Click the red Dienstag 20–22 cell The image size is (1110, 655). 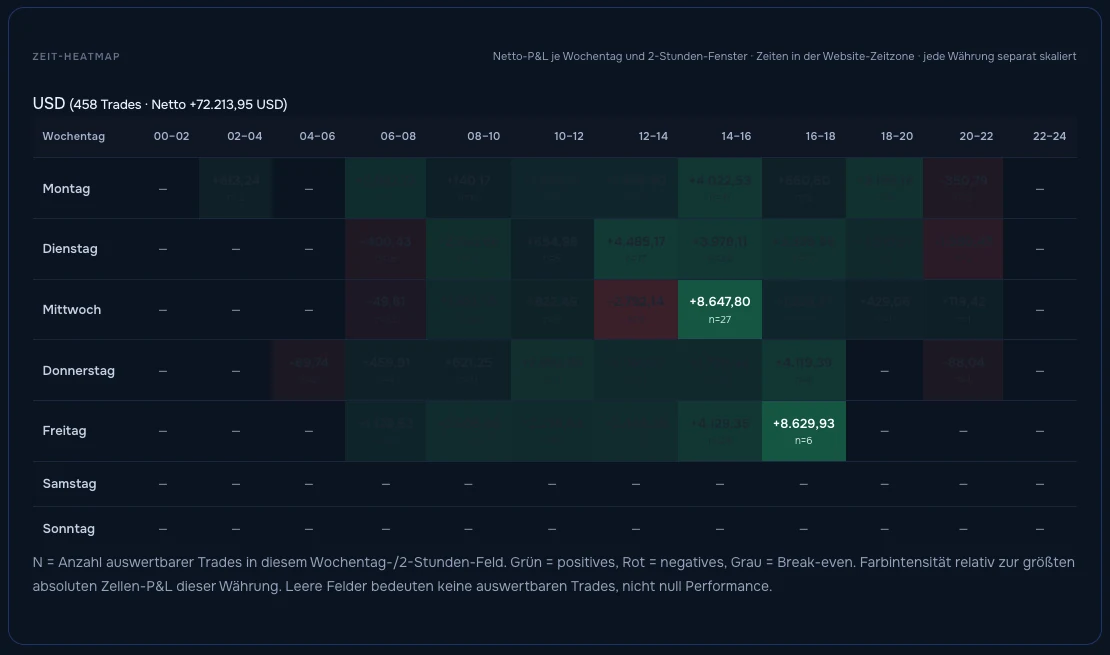pos(963,249)
